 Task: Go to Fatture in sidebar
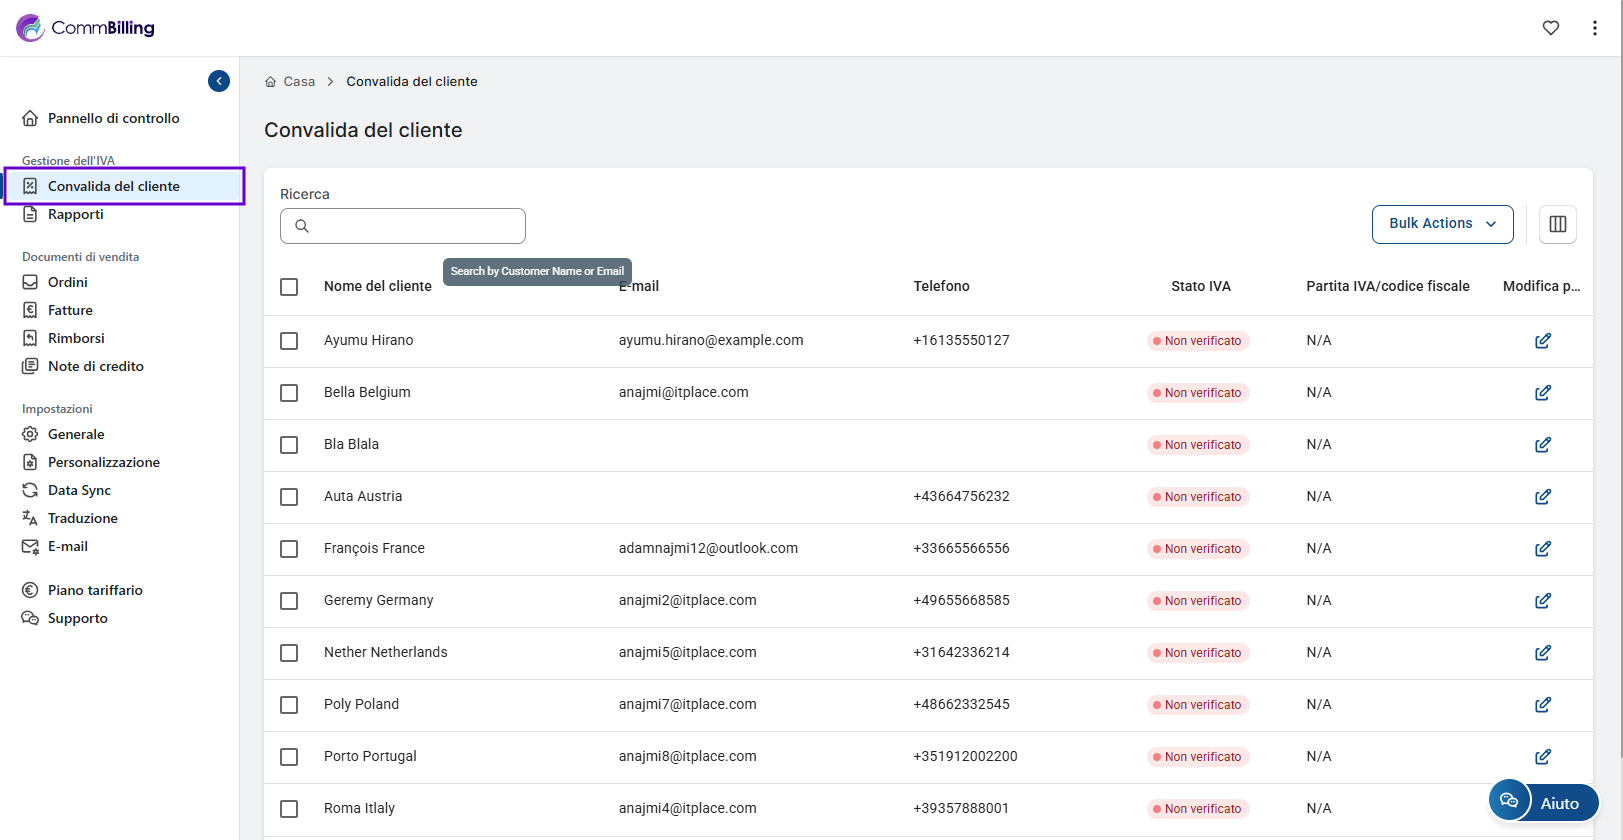point(70,310)
